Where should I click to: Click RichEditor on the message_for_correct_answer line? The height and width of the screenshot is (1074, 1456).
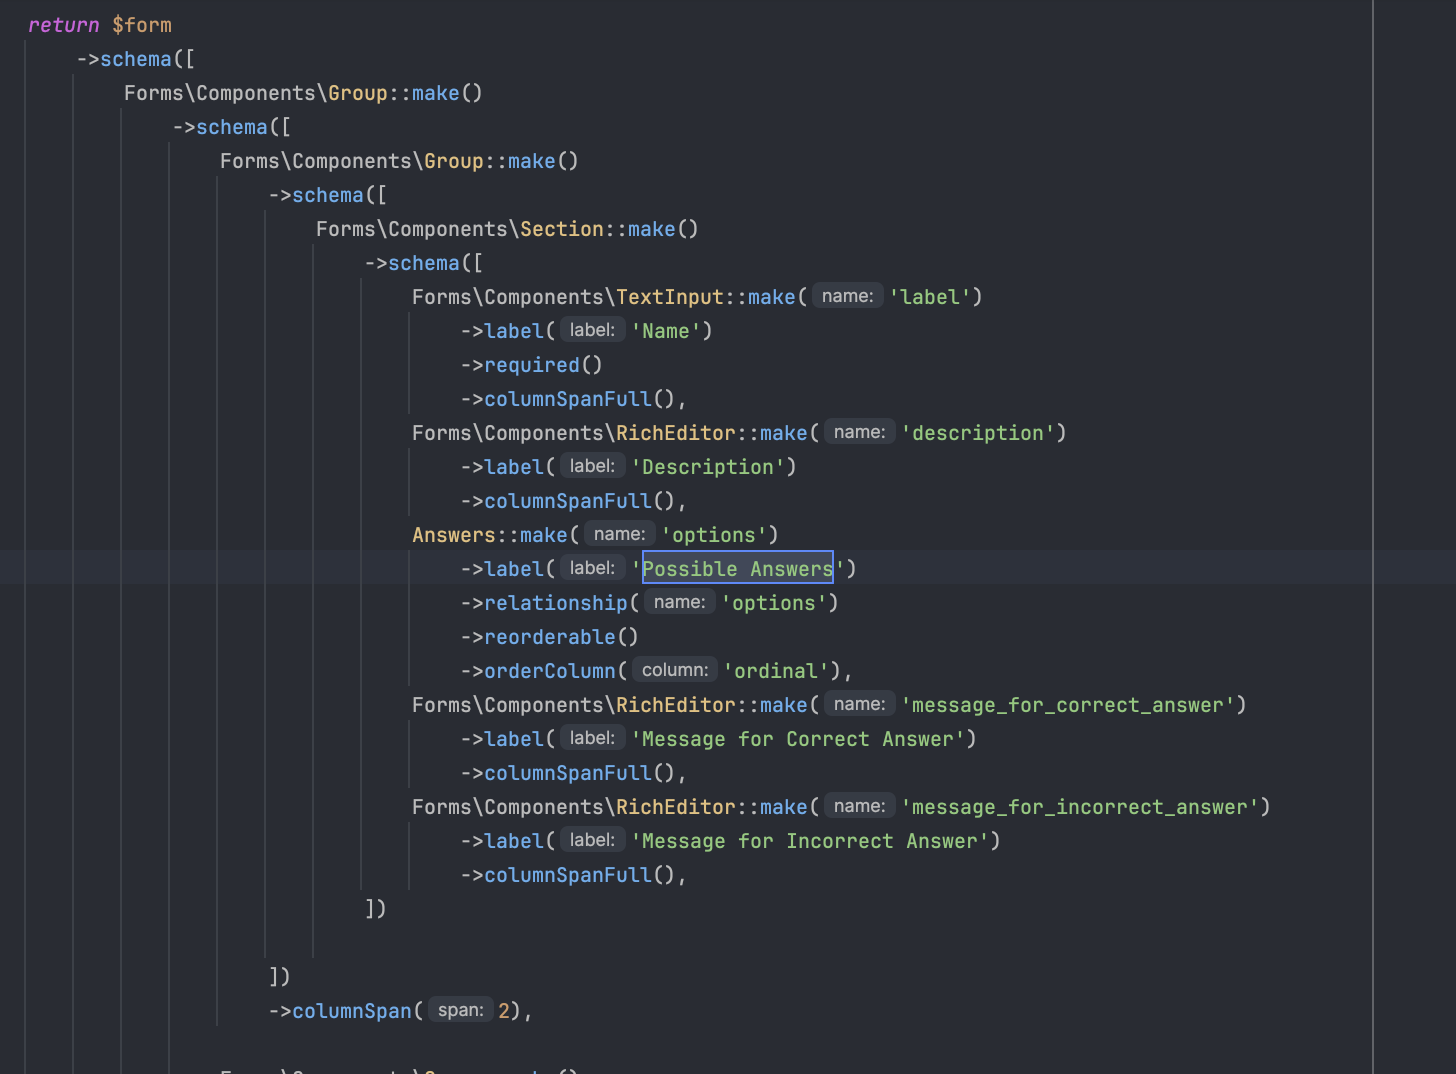pyautogui.click(x=676, y=705)
